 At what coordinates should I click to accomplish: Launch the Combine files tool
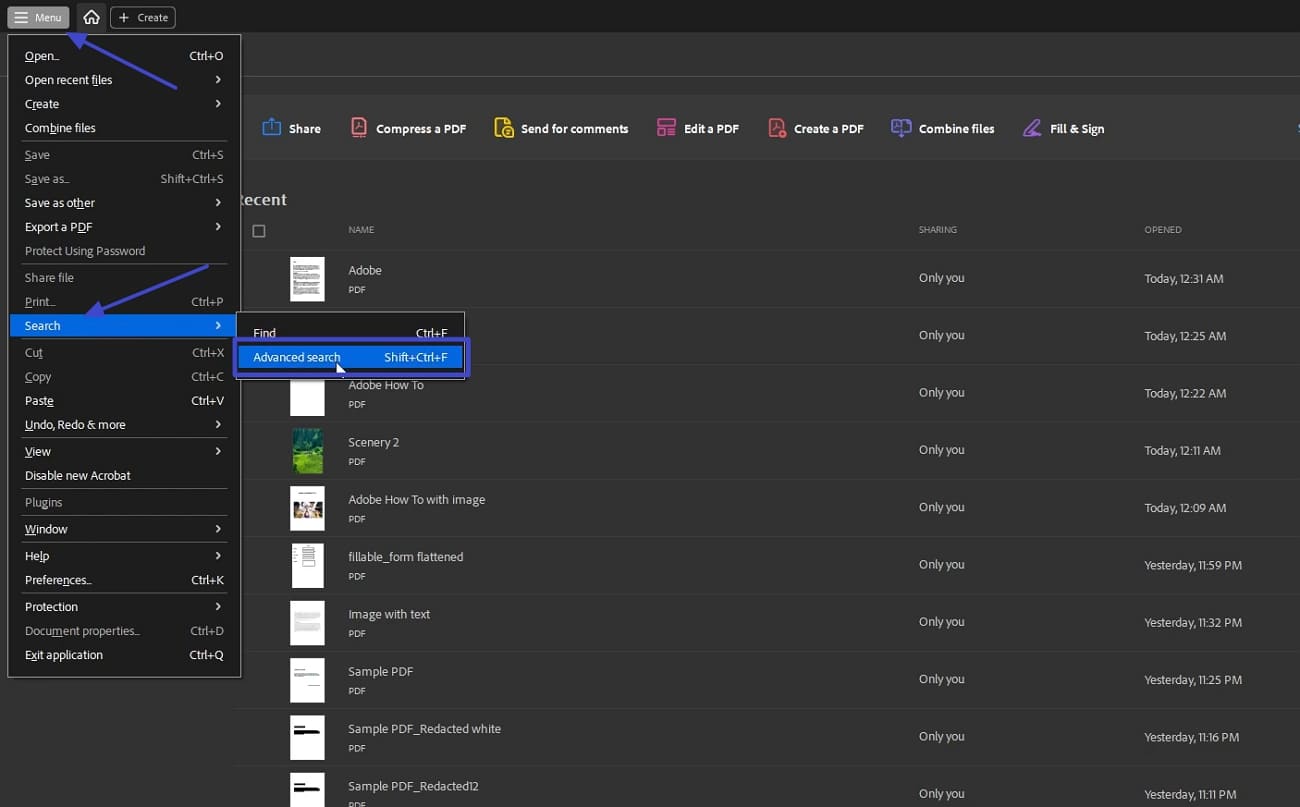[941, 128]
